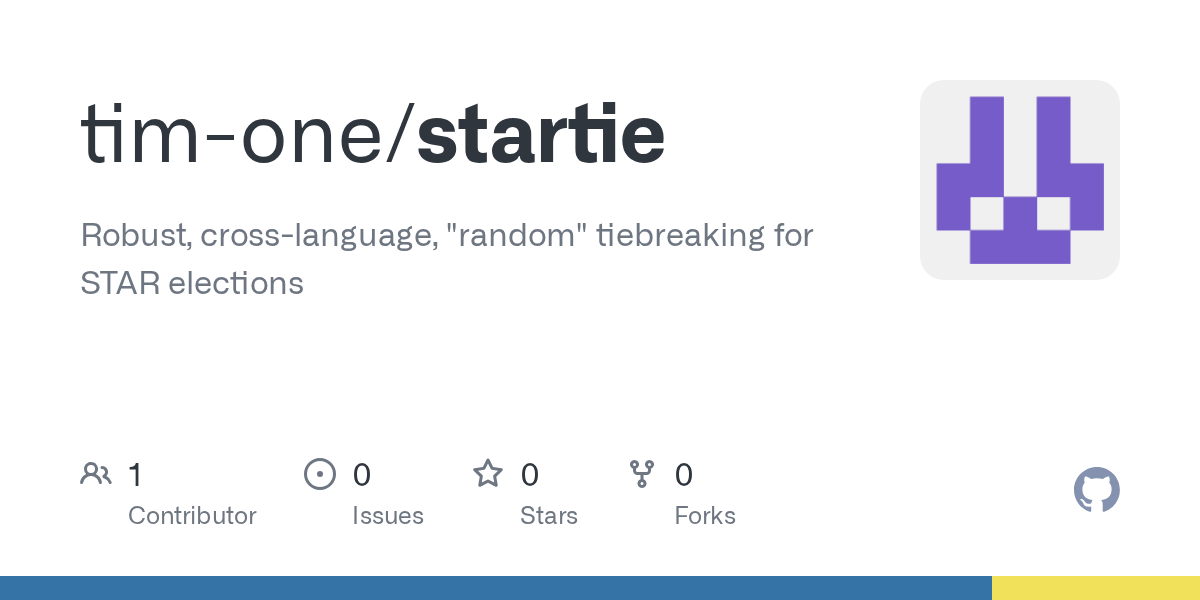Select the Issues label

387,516
